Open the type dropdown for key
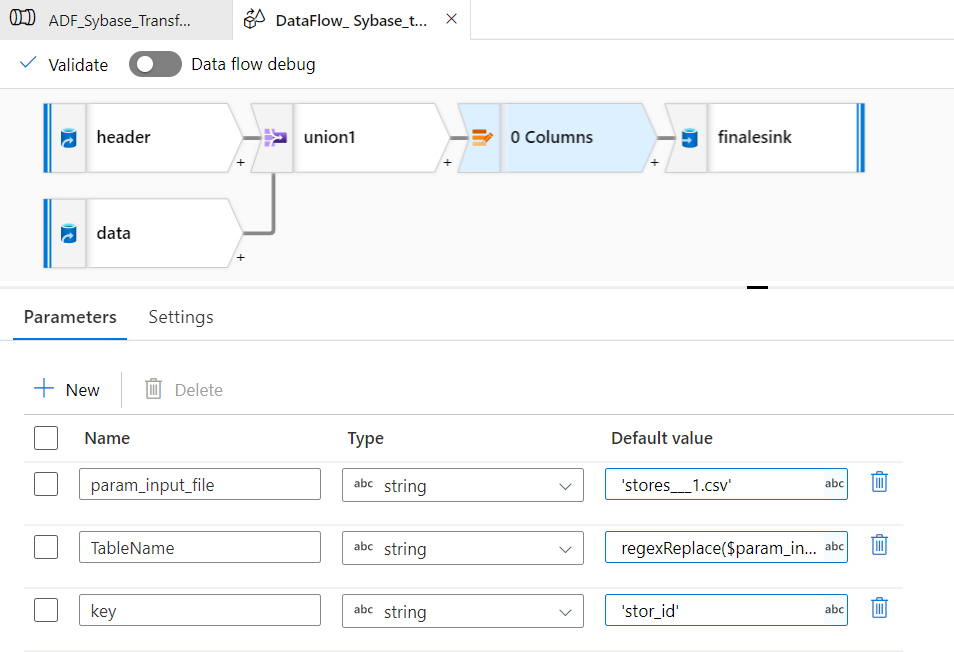Viewport: 954px width, 652px height. click(x=463, y=611)
